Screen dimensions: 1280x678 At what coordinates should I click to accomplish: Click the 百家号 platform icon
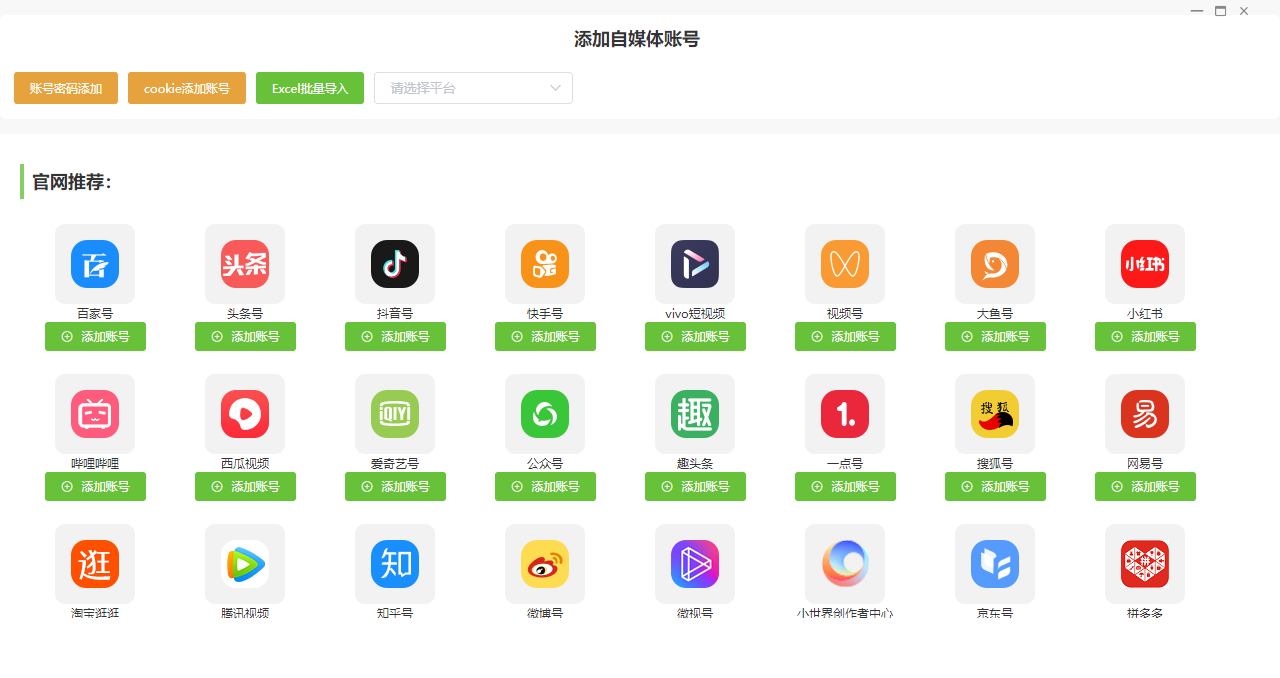(95, 264)
